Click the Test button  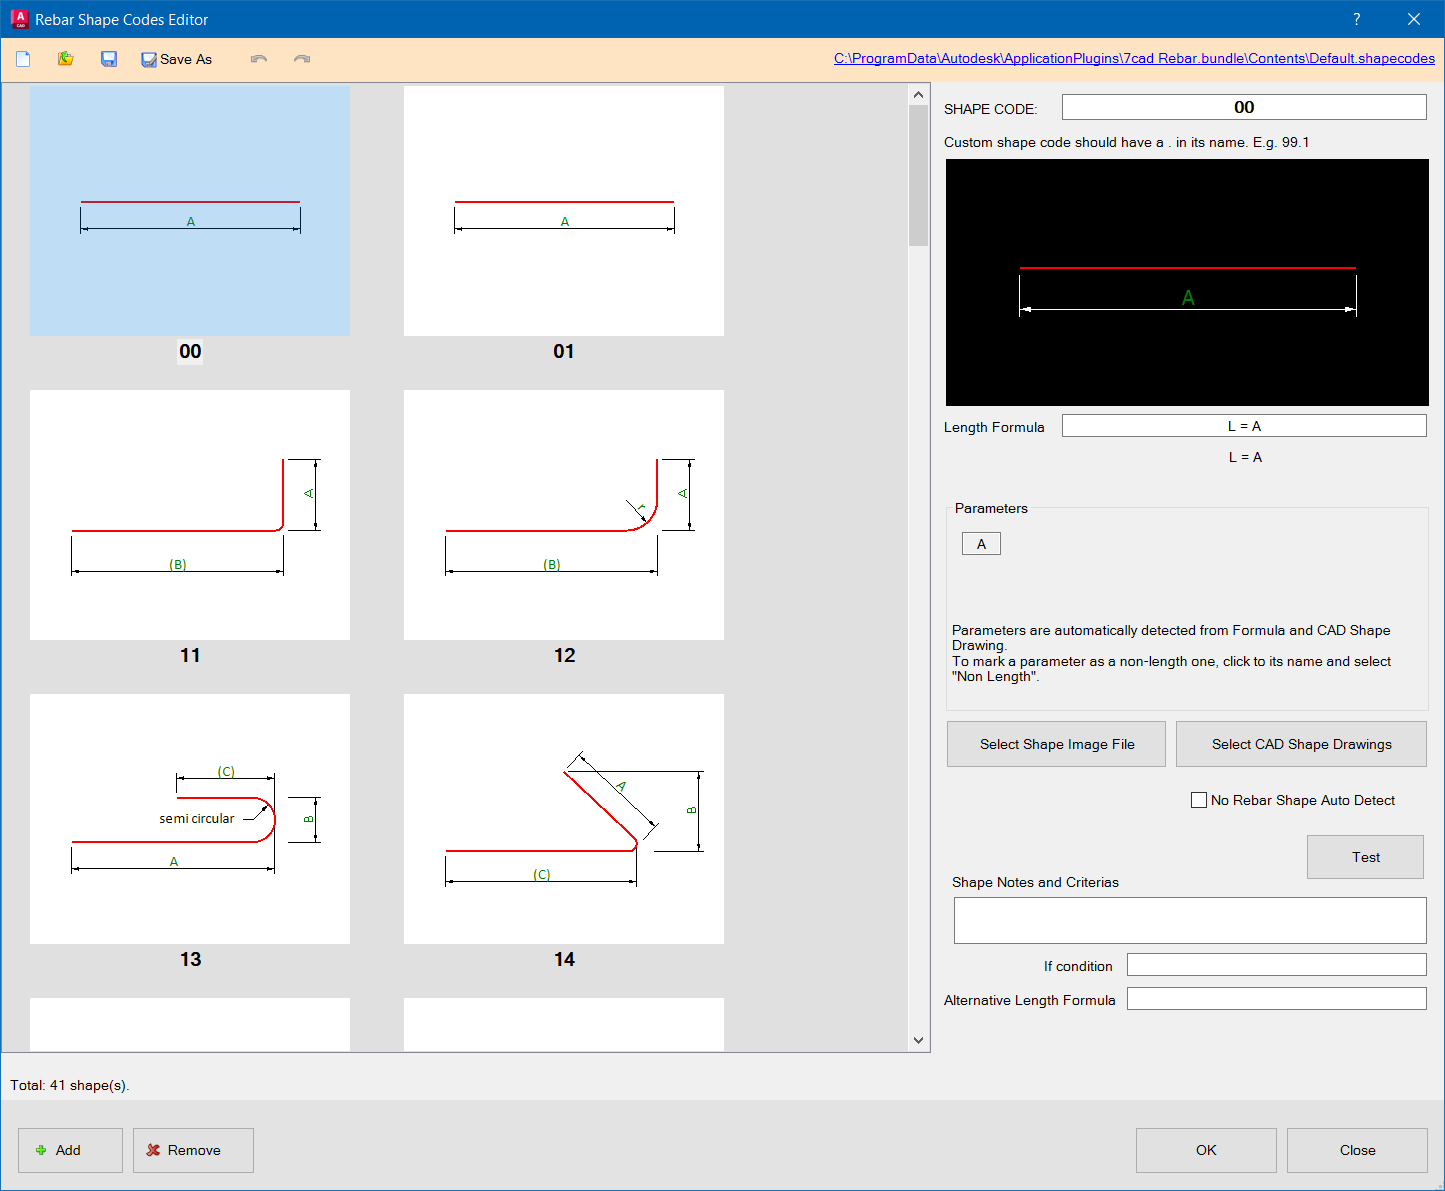point(1365,857)
